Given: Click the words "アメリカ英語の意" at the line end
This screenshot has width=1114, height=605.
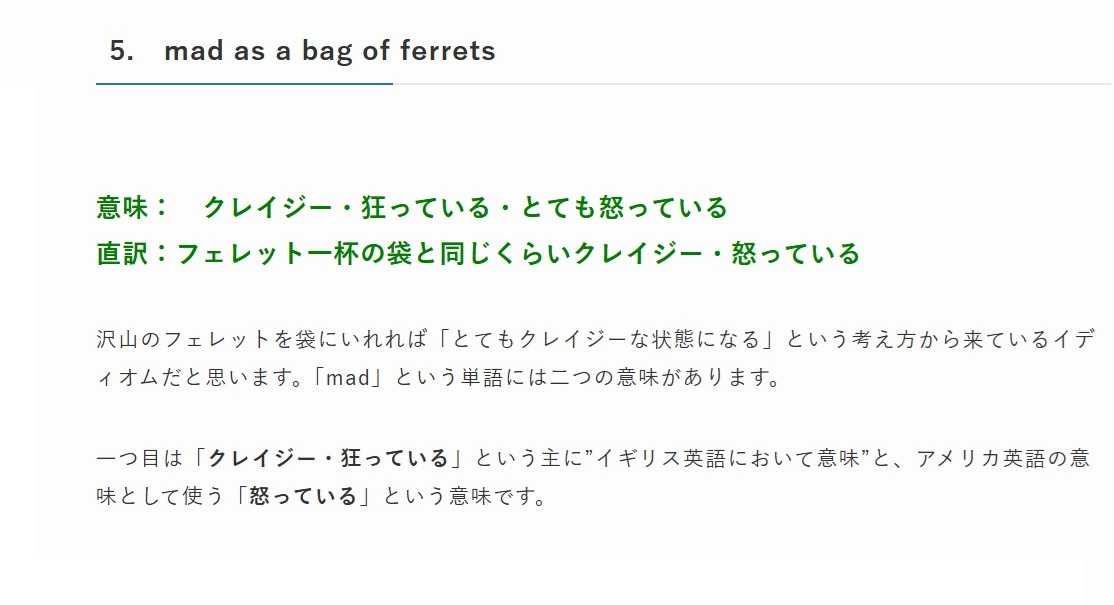Looking at the screenshot, I should point(1003,458).
